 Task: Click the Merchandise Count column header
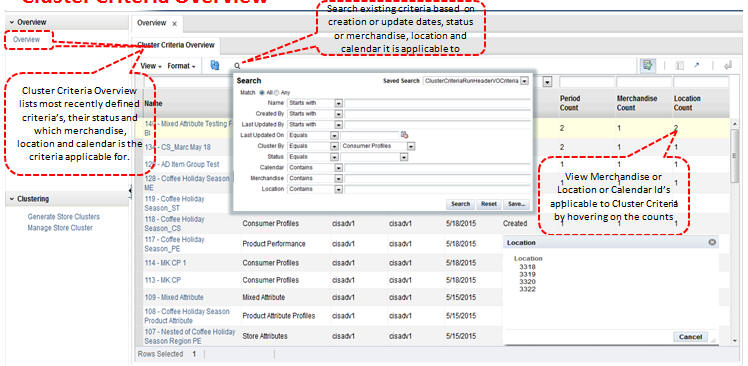636,103
